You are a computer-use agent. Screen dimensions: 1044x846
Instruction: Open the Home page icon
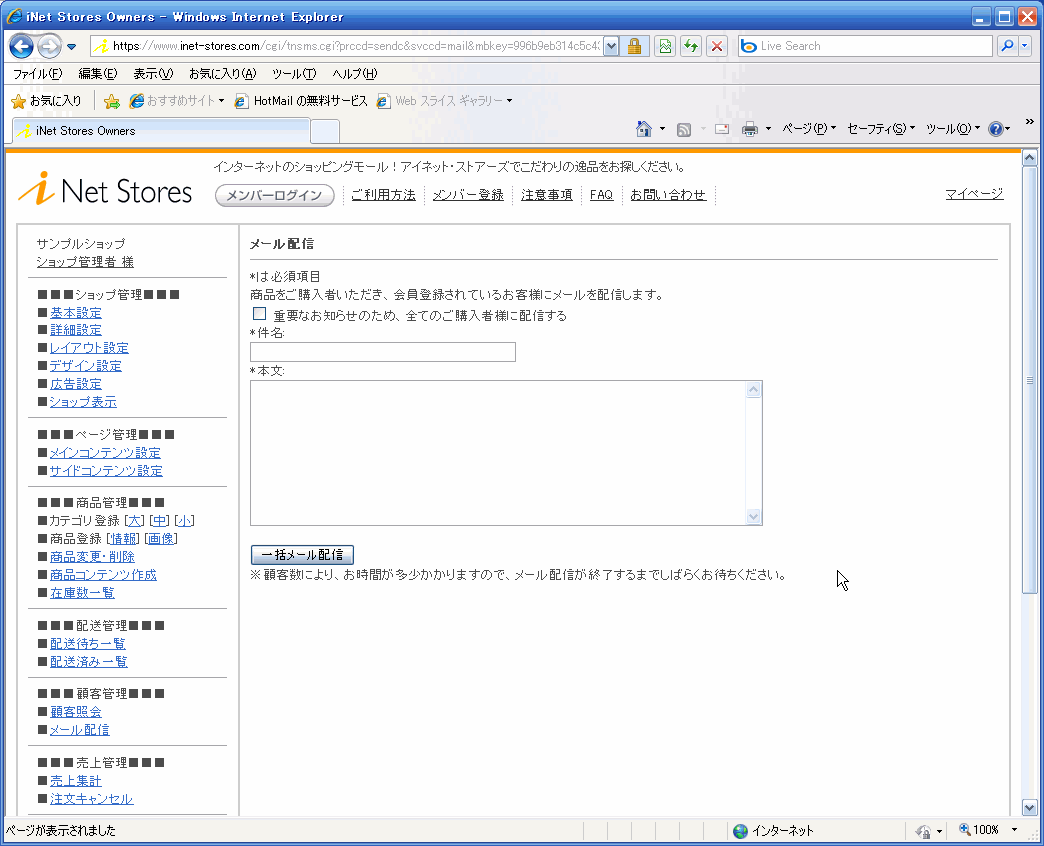click(645, 129)
